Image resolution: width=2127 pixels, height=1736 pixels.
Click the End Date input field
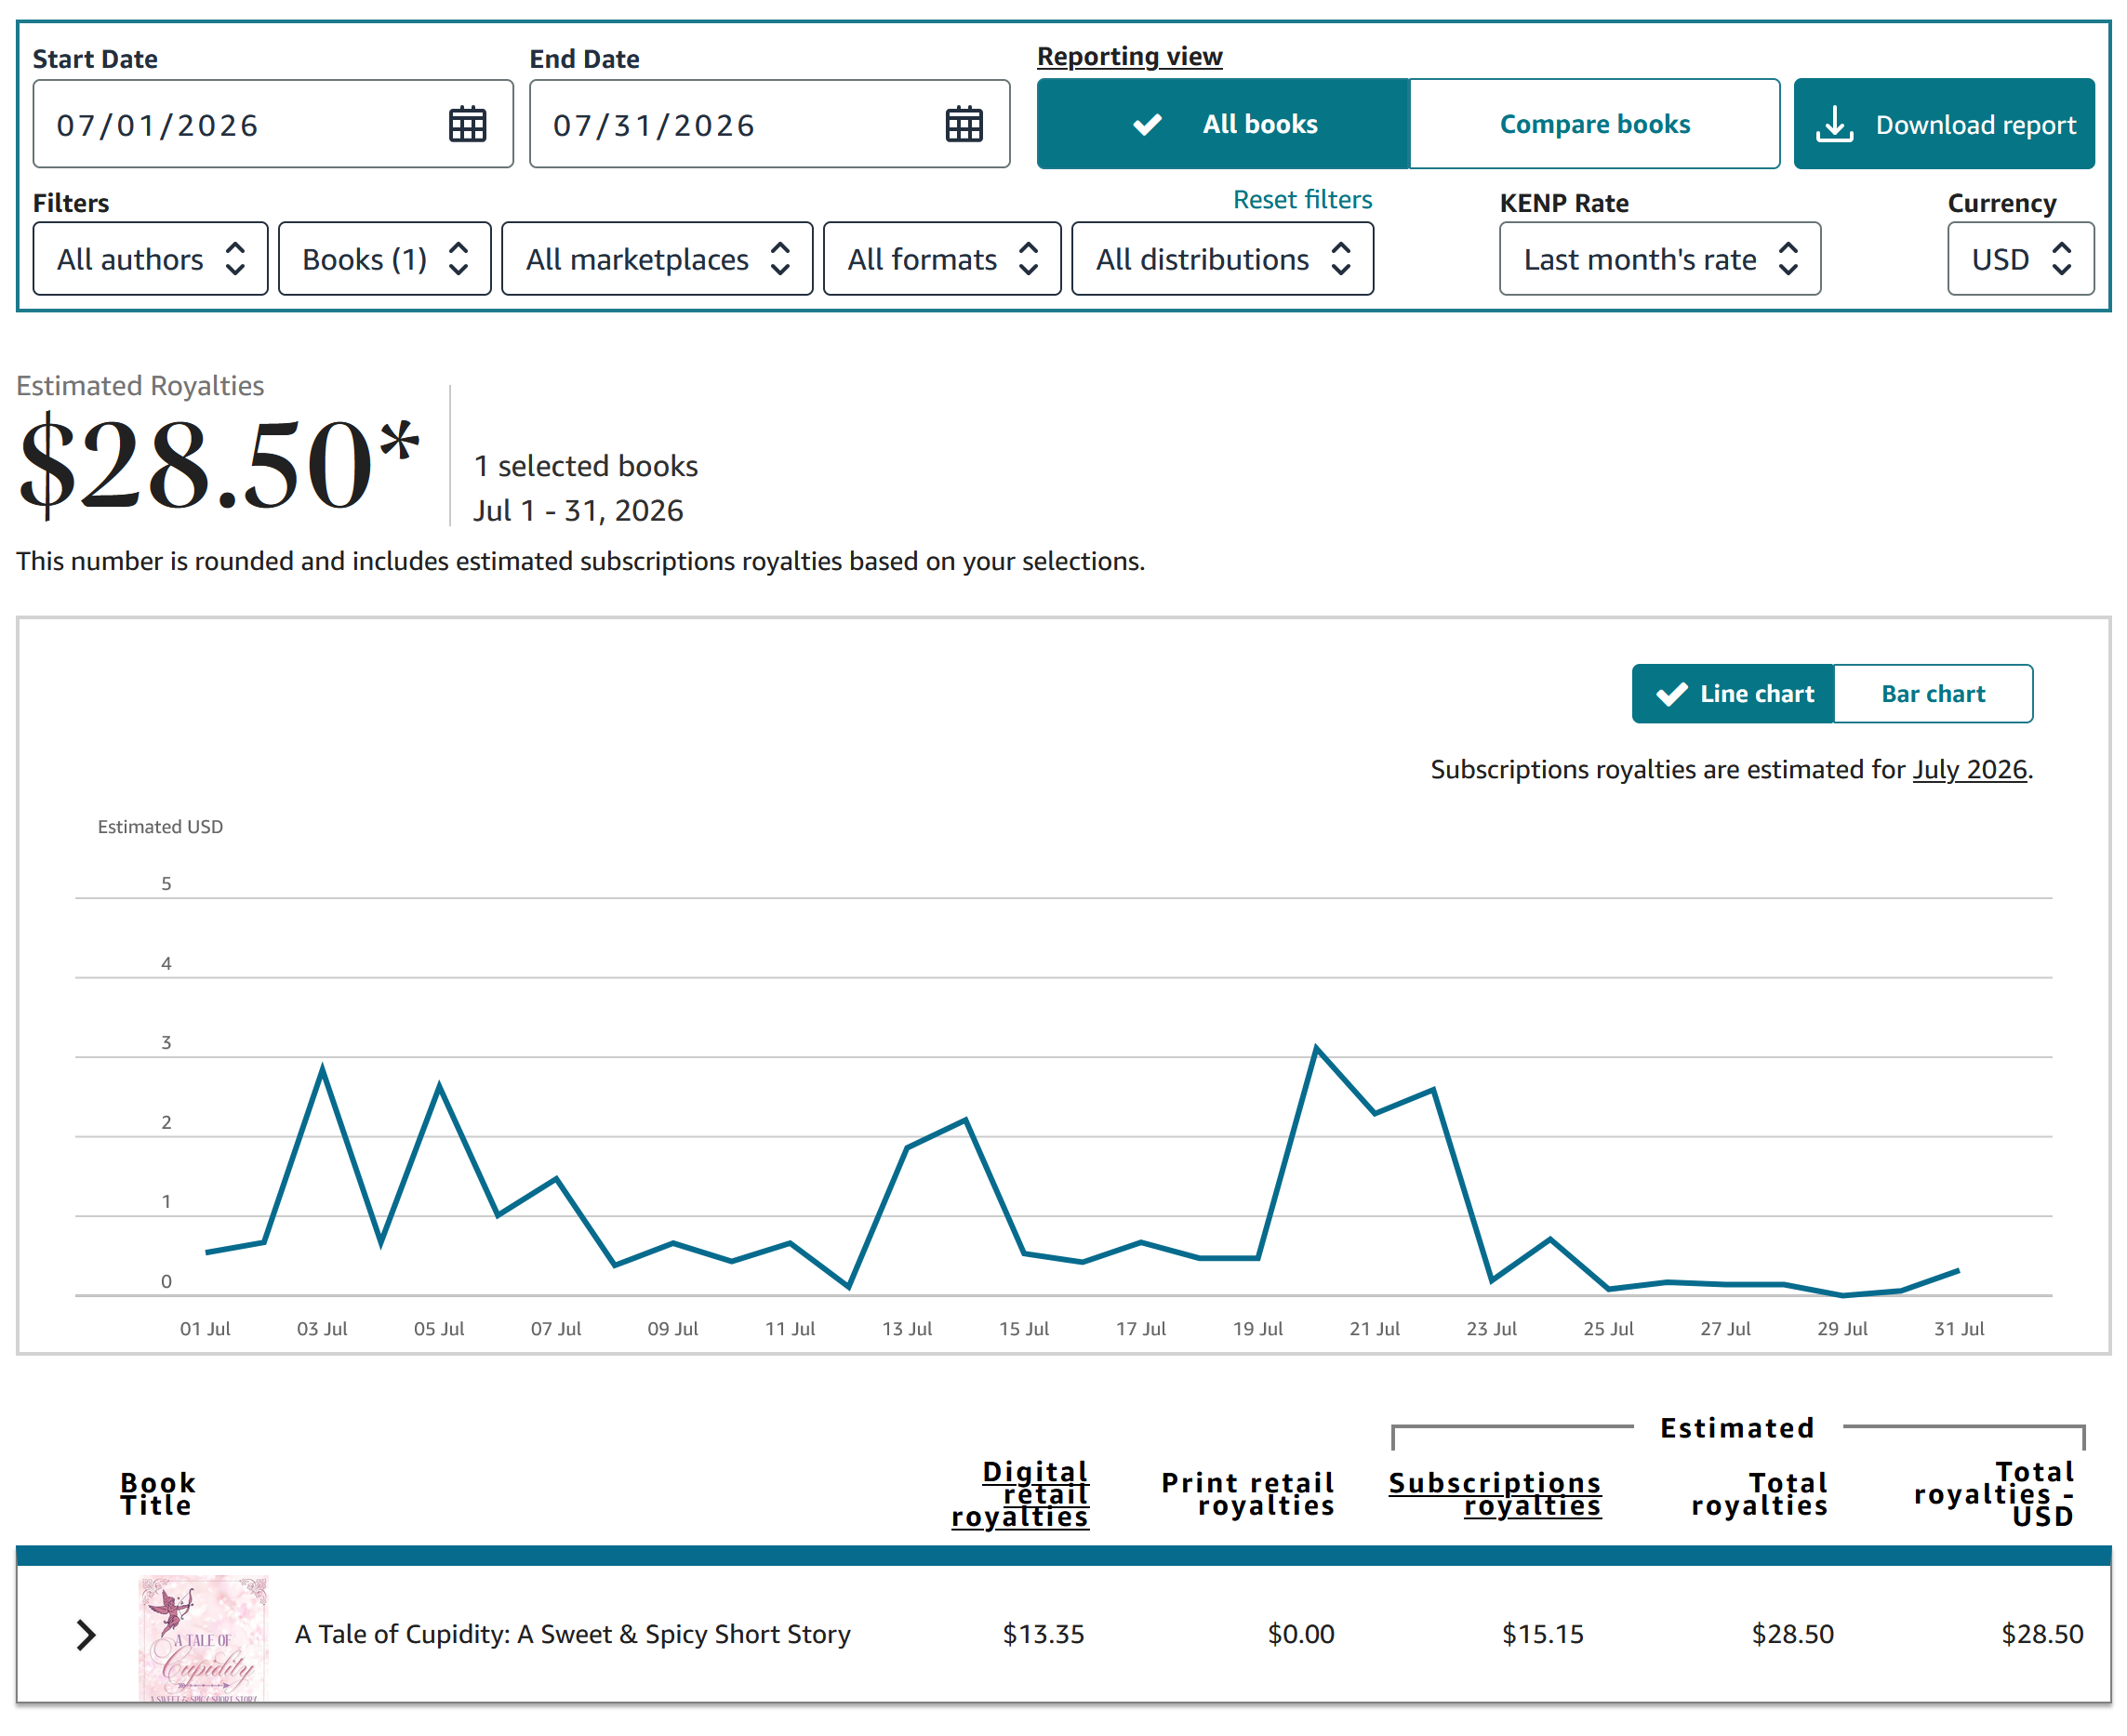click(769, 124)
